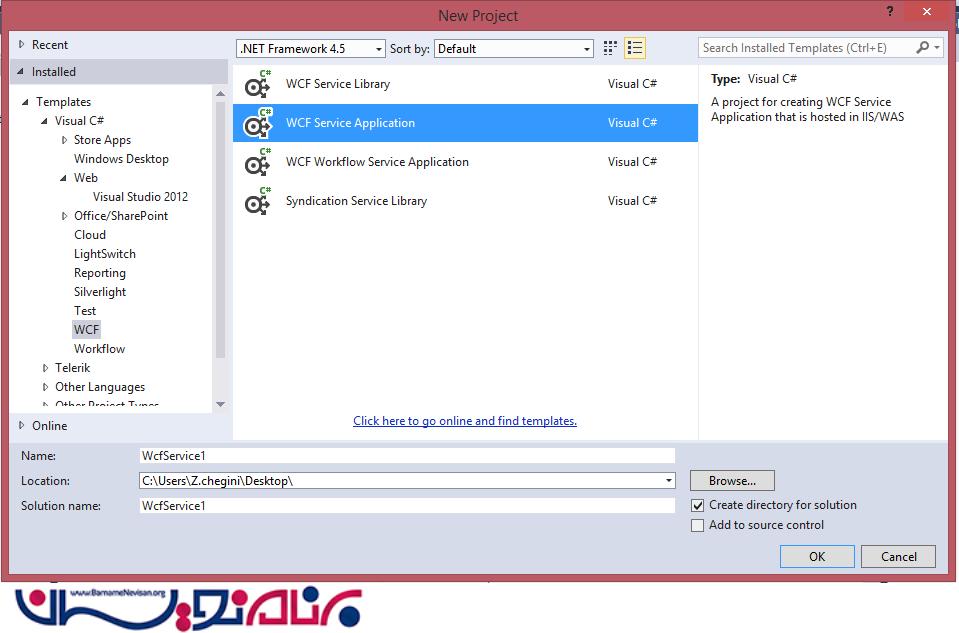Viewport: 959px width, 633px height.
Task: Select the Cloud category
Action: [x=90, y=235]
